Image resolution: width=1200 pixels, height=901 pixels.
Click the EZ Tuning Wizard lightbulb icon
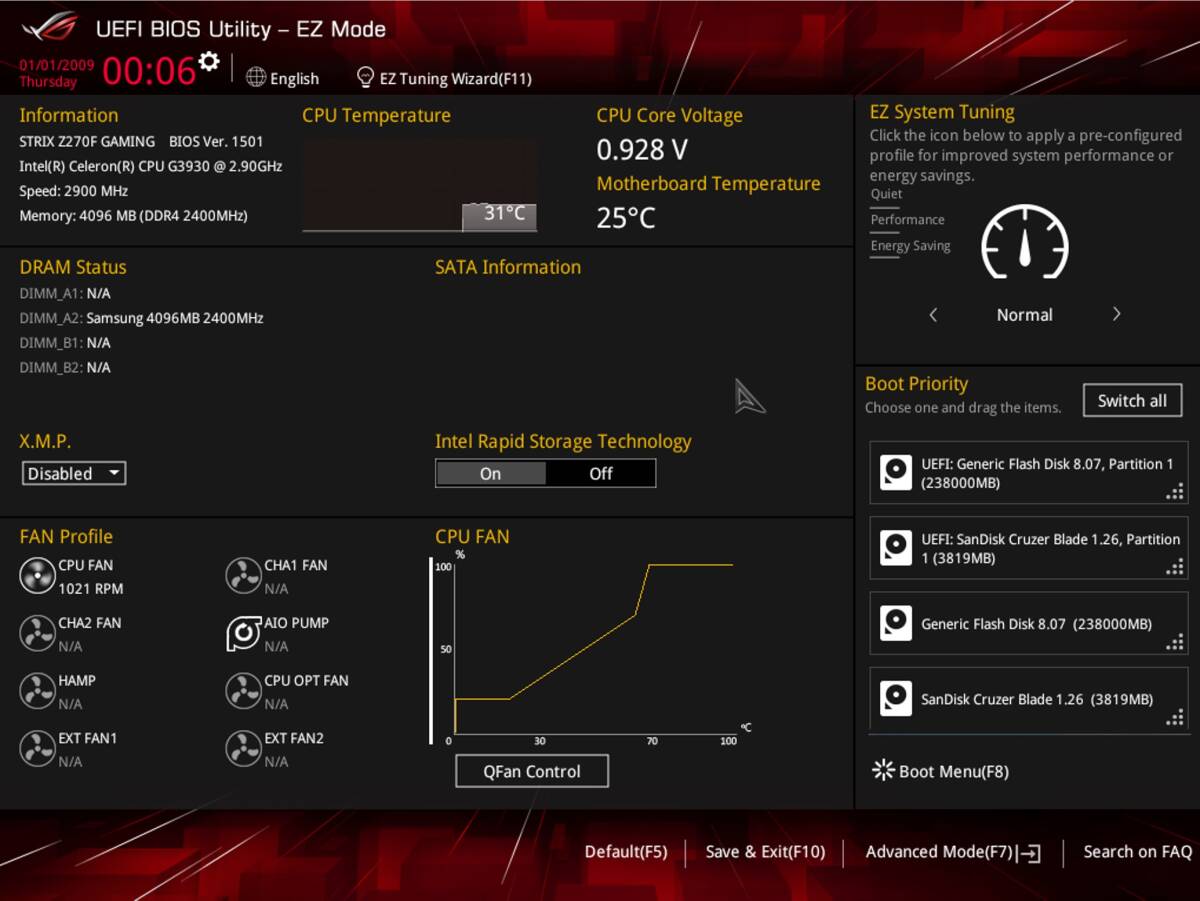click(365, 77)
